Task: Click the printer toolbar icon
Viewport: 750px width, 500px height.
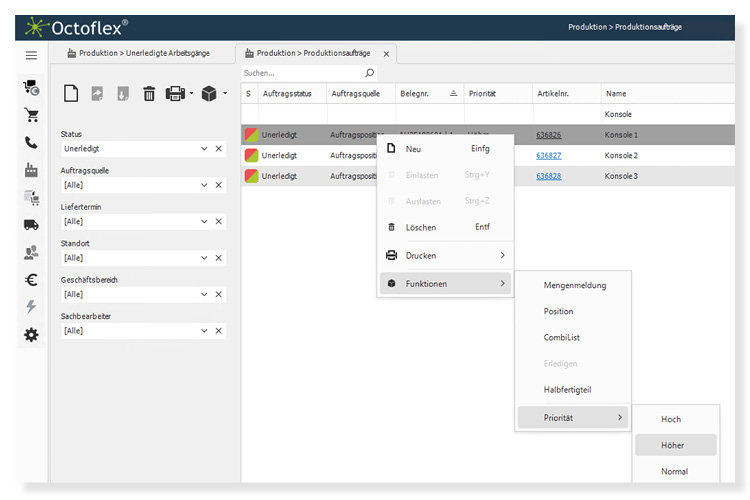Action: click(175, 94)
